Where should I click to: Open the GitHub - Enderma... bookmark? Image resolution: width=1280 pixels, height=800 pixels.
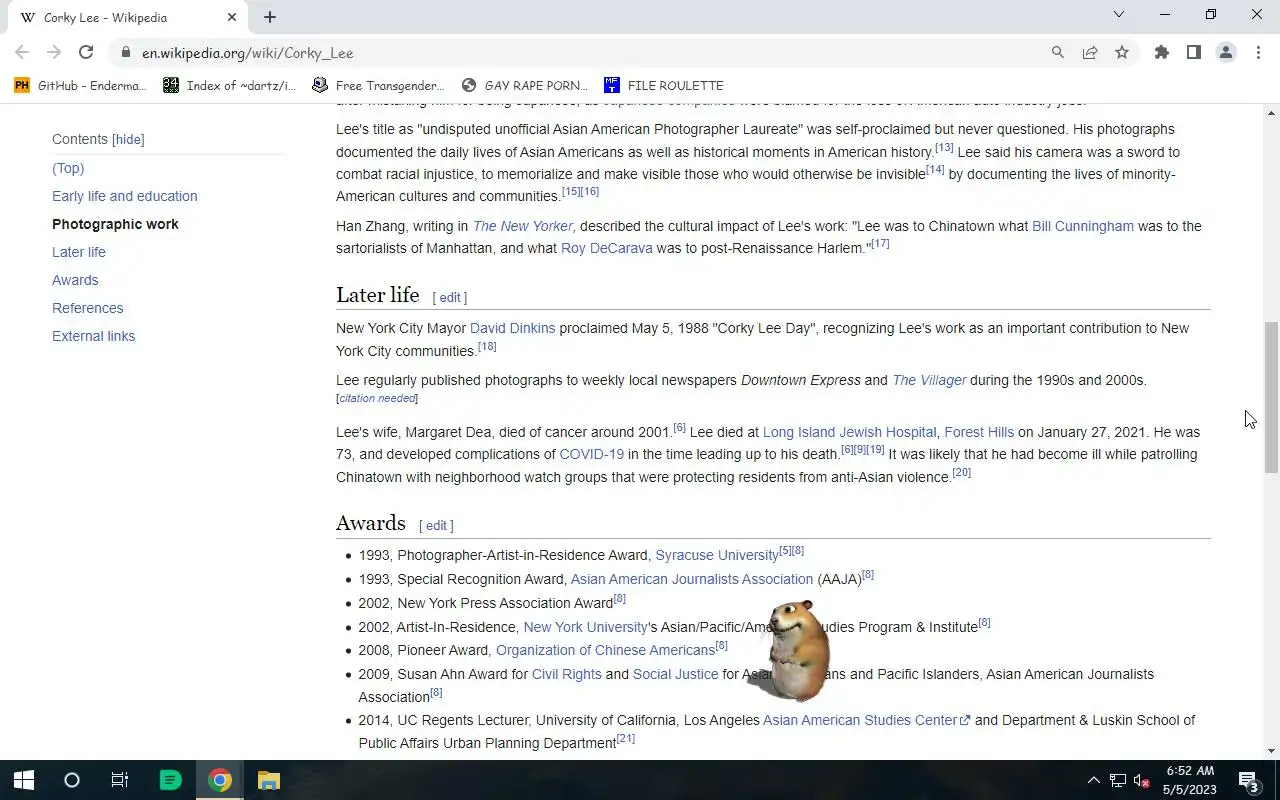click(81, 86)
